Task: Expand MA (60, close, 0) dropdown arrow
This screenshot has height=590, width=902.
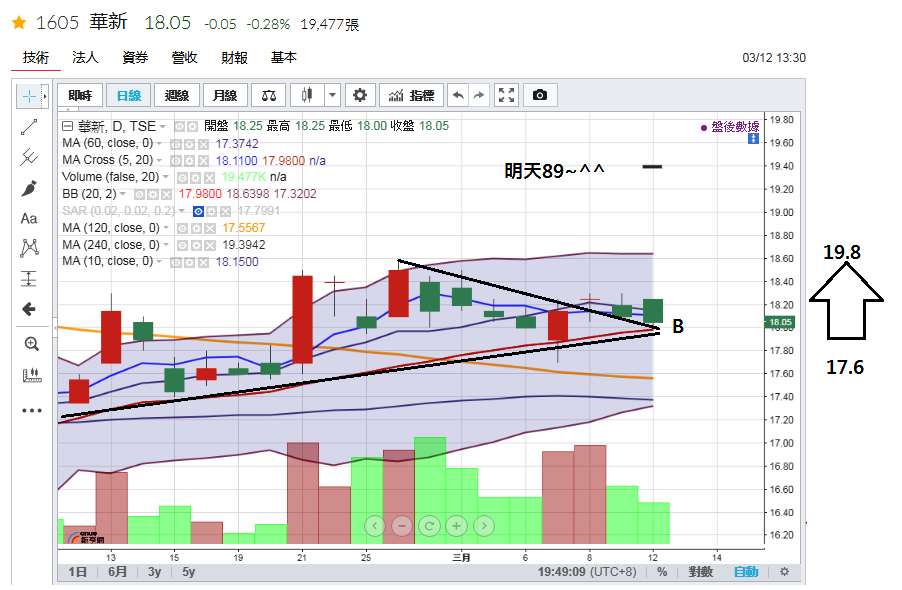Action: coord(159,143)
